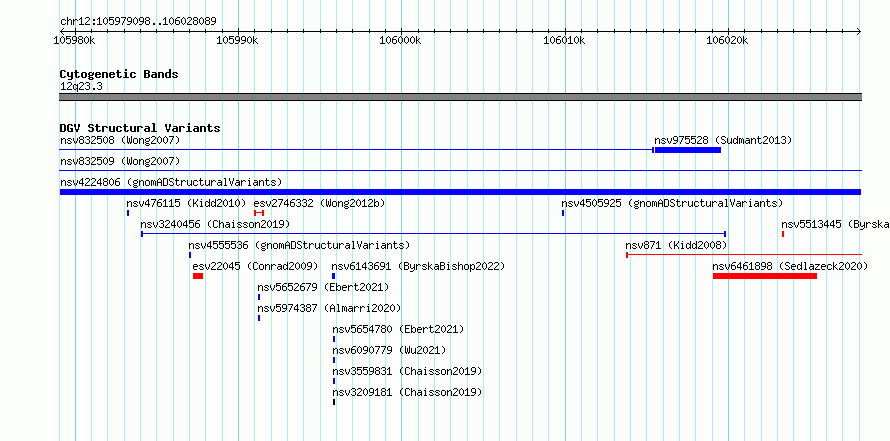This screenshot has width=890, height=441.
Task: Open the nsv4555536 gnomAD variant label
Action: click(299, 245)
